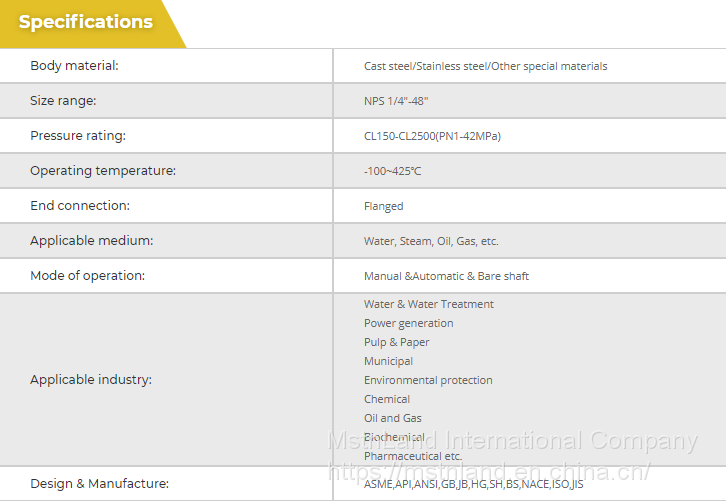The height and width of the screenshot is (501, 726).
Task: Click the Oil and Gas industry entry
Action: pyautogui.click(x=392, y=418)
